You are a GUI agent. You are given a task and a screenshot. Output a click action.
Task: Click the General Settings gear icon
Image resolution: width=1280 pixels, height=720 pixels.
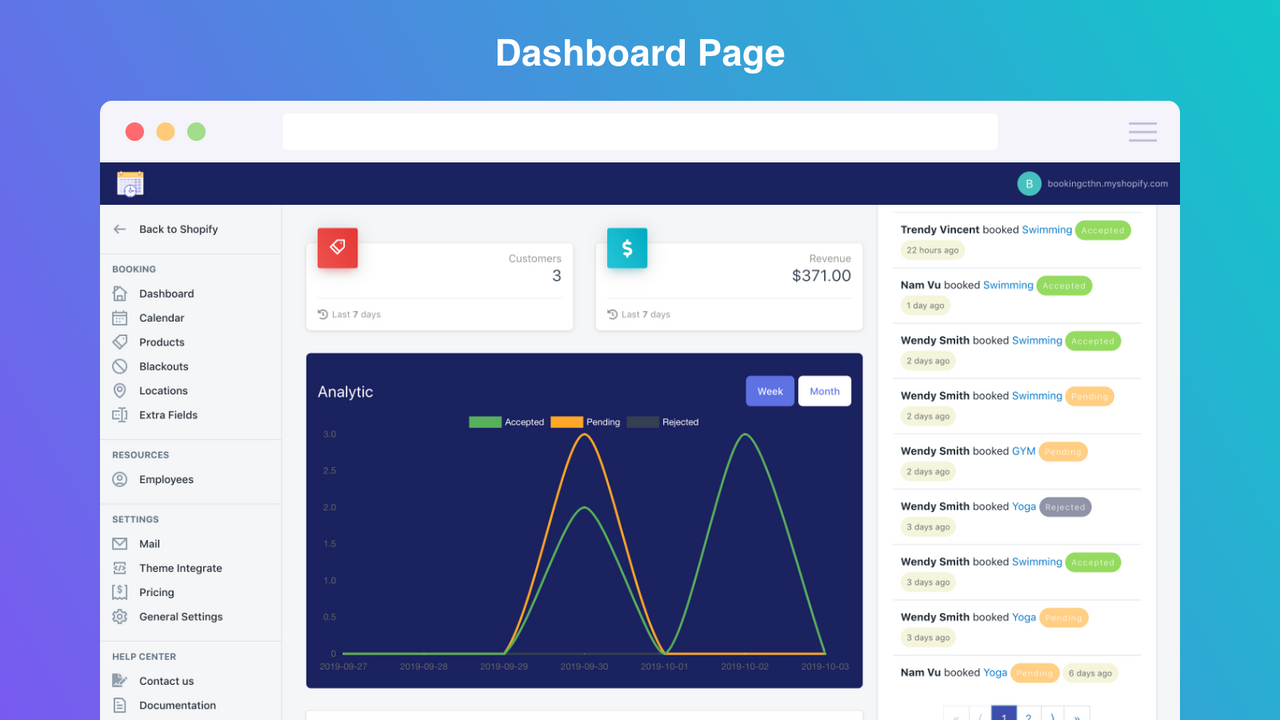(120, 617)
